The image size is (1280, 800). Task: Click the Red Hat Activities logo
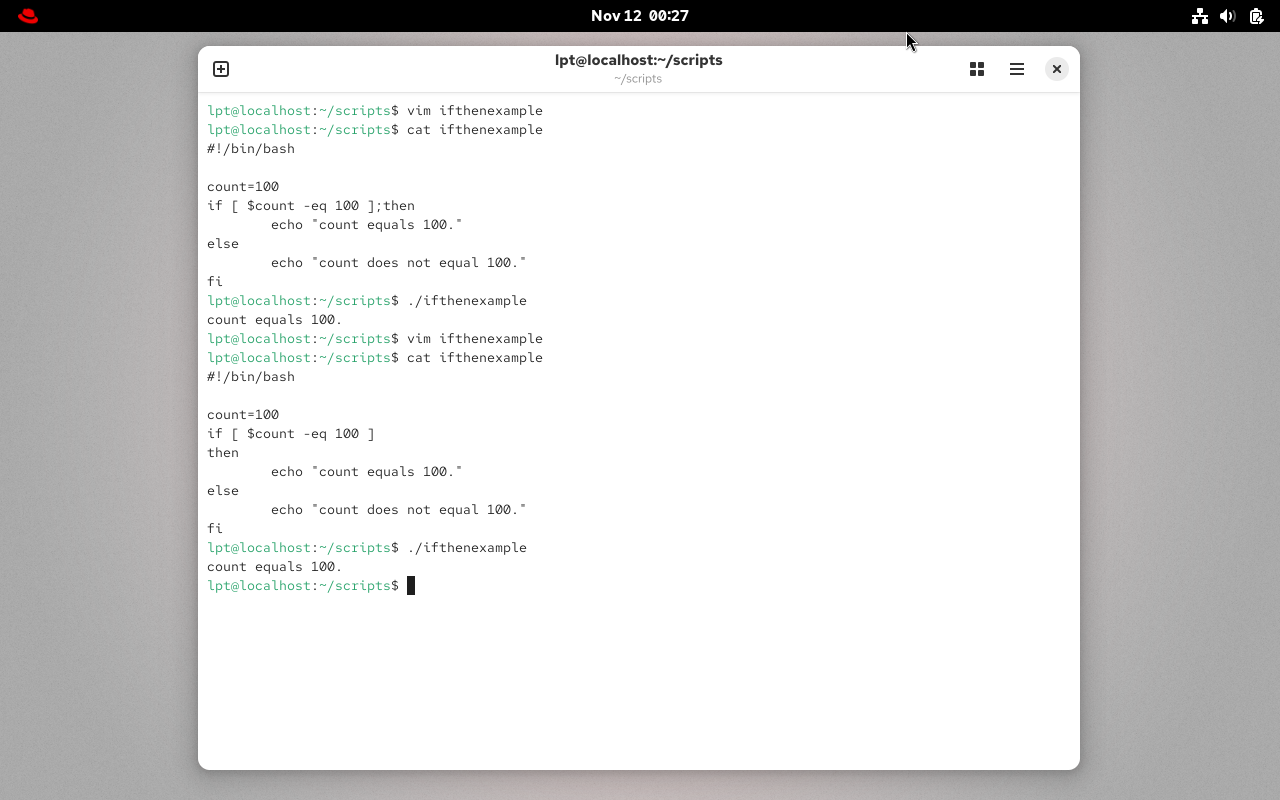28,16
